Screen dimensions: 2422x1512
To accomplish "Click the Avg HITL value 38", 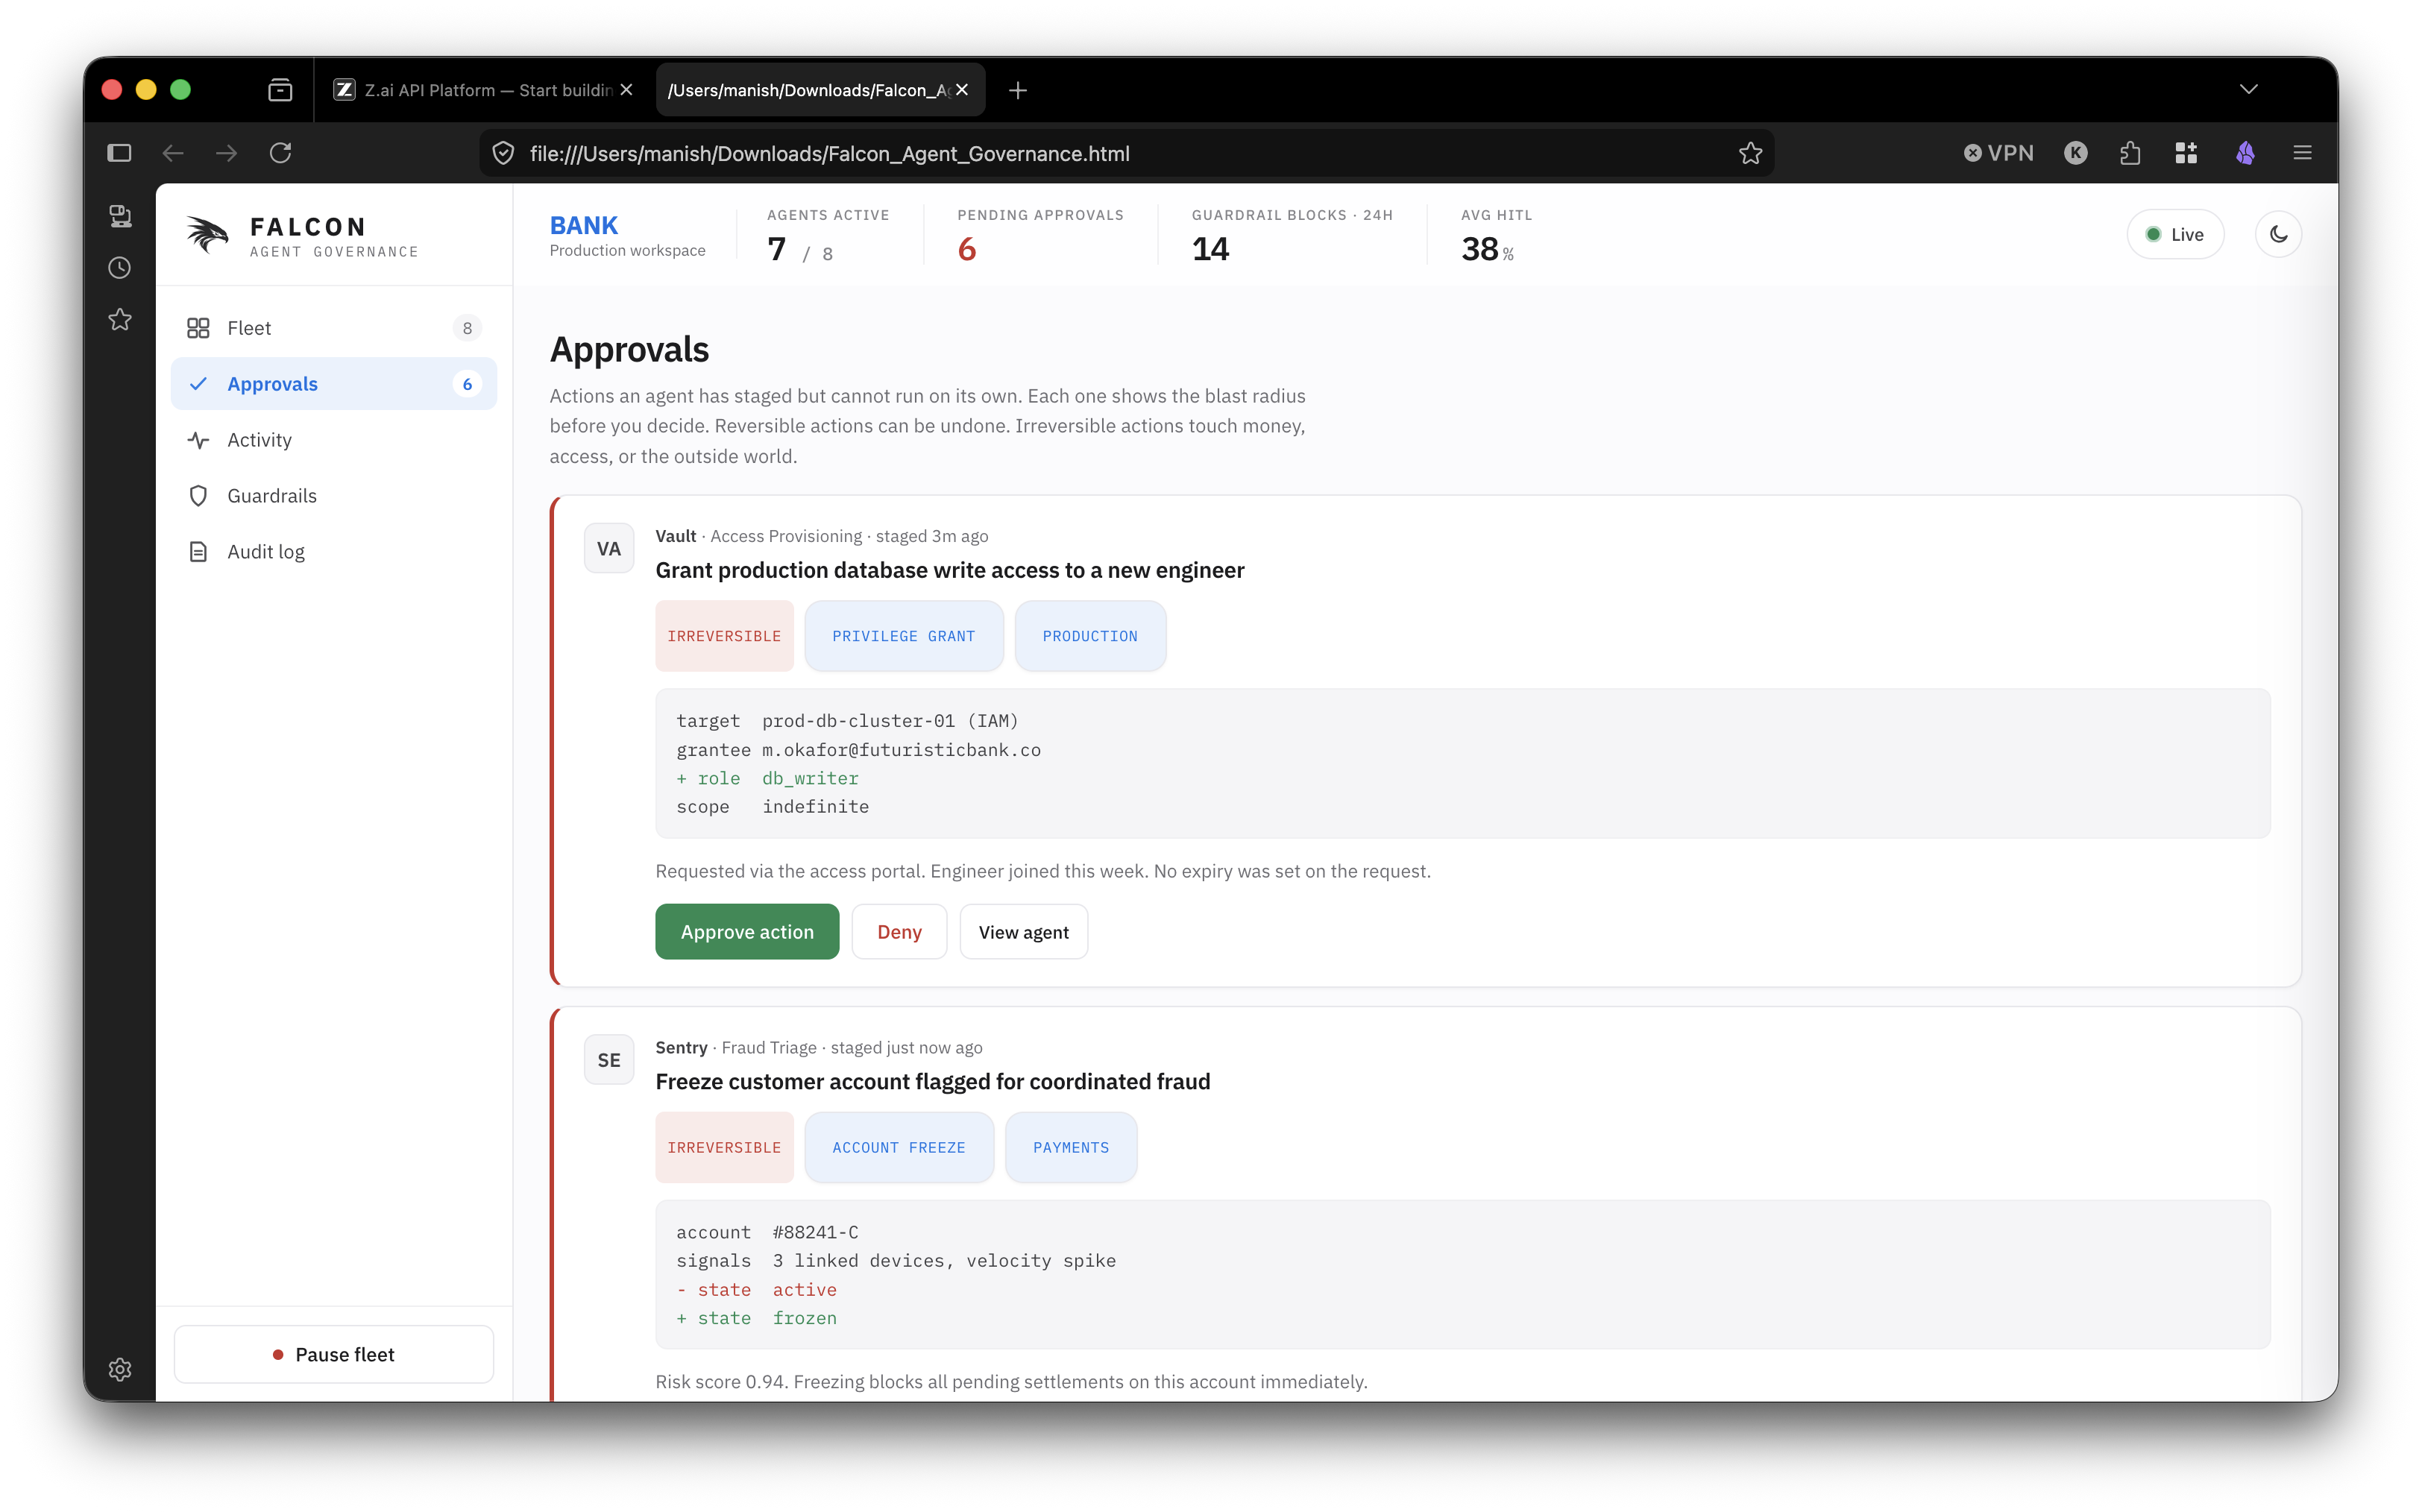I will pyautogui.click(x=1479, y=249).
